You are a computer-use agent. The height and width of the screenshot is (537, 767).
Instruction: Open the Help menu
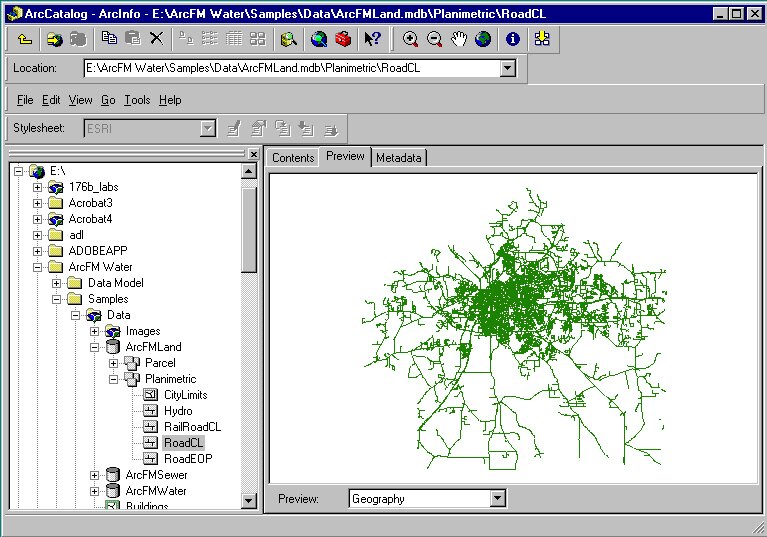click(170, 100)
